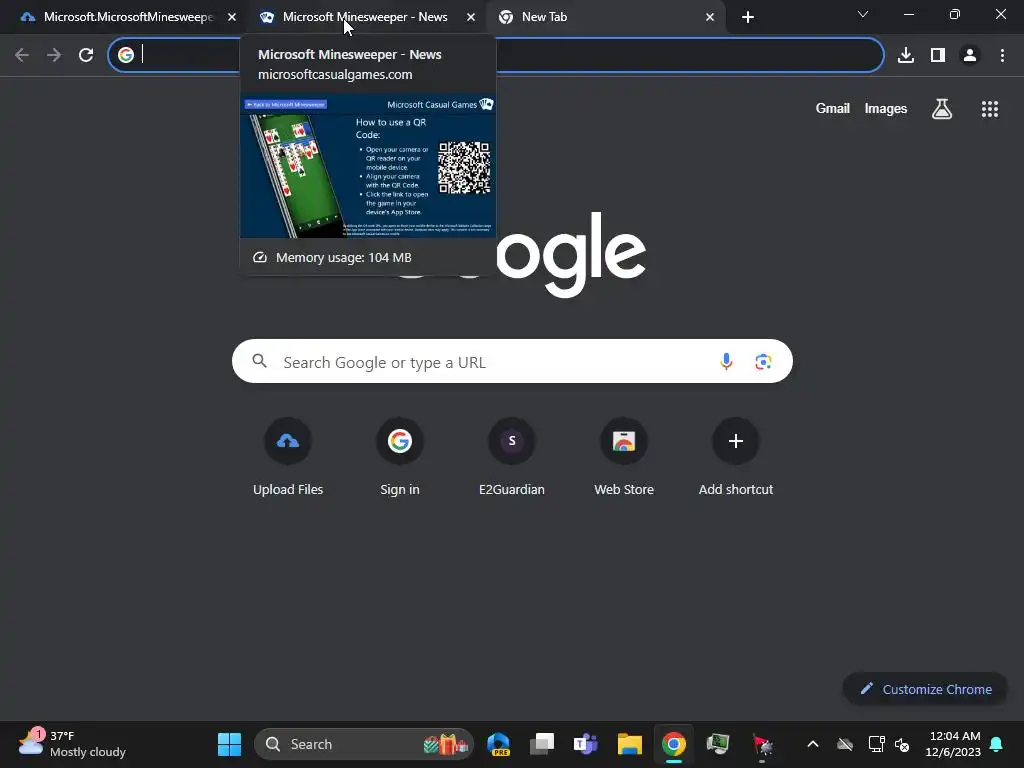Click Customize Chrome button
The width and height of the screenshot is (1024, 768).
(925, 689)
